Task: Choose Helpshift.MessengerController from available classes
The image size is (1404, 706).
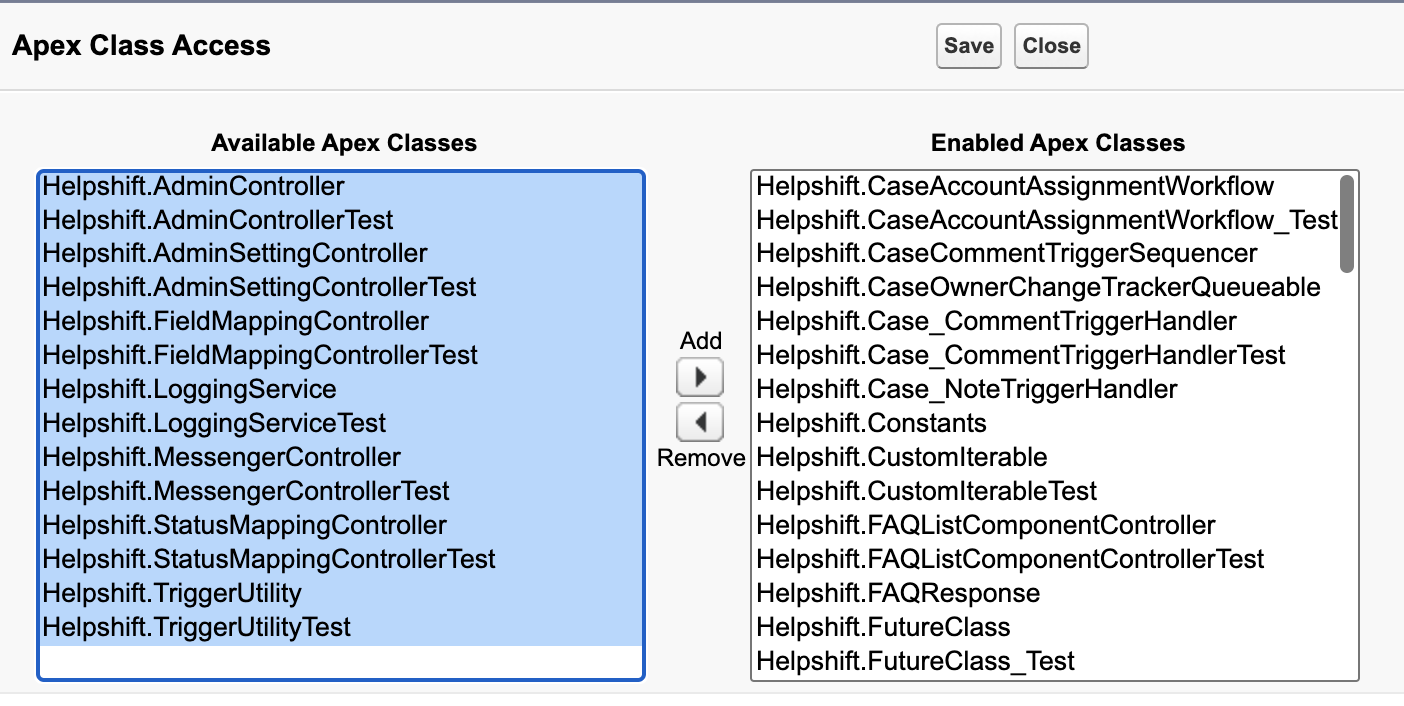Action: click(222, 457)
